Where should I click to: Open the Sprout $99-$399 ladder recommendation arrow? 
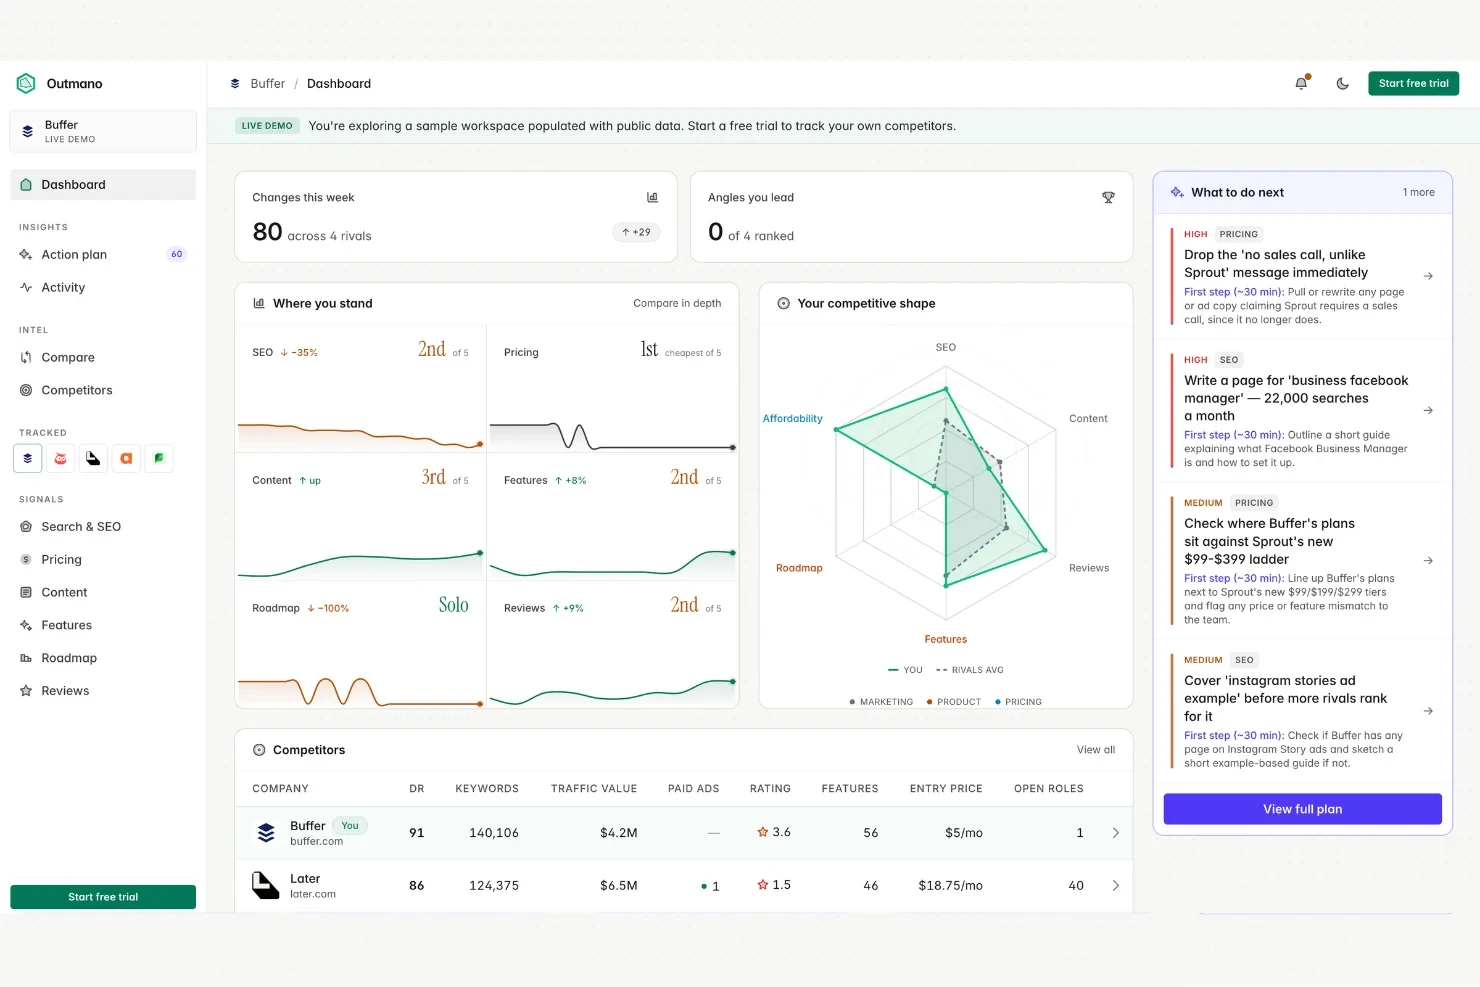pos(1428,561)
